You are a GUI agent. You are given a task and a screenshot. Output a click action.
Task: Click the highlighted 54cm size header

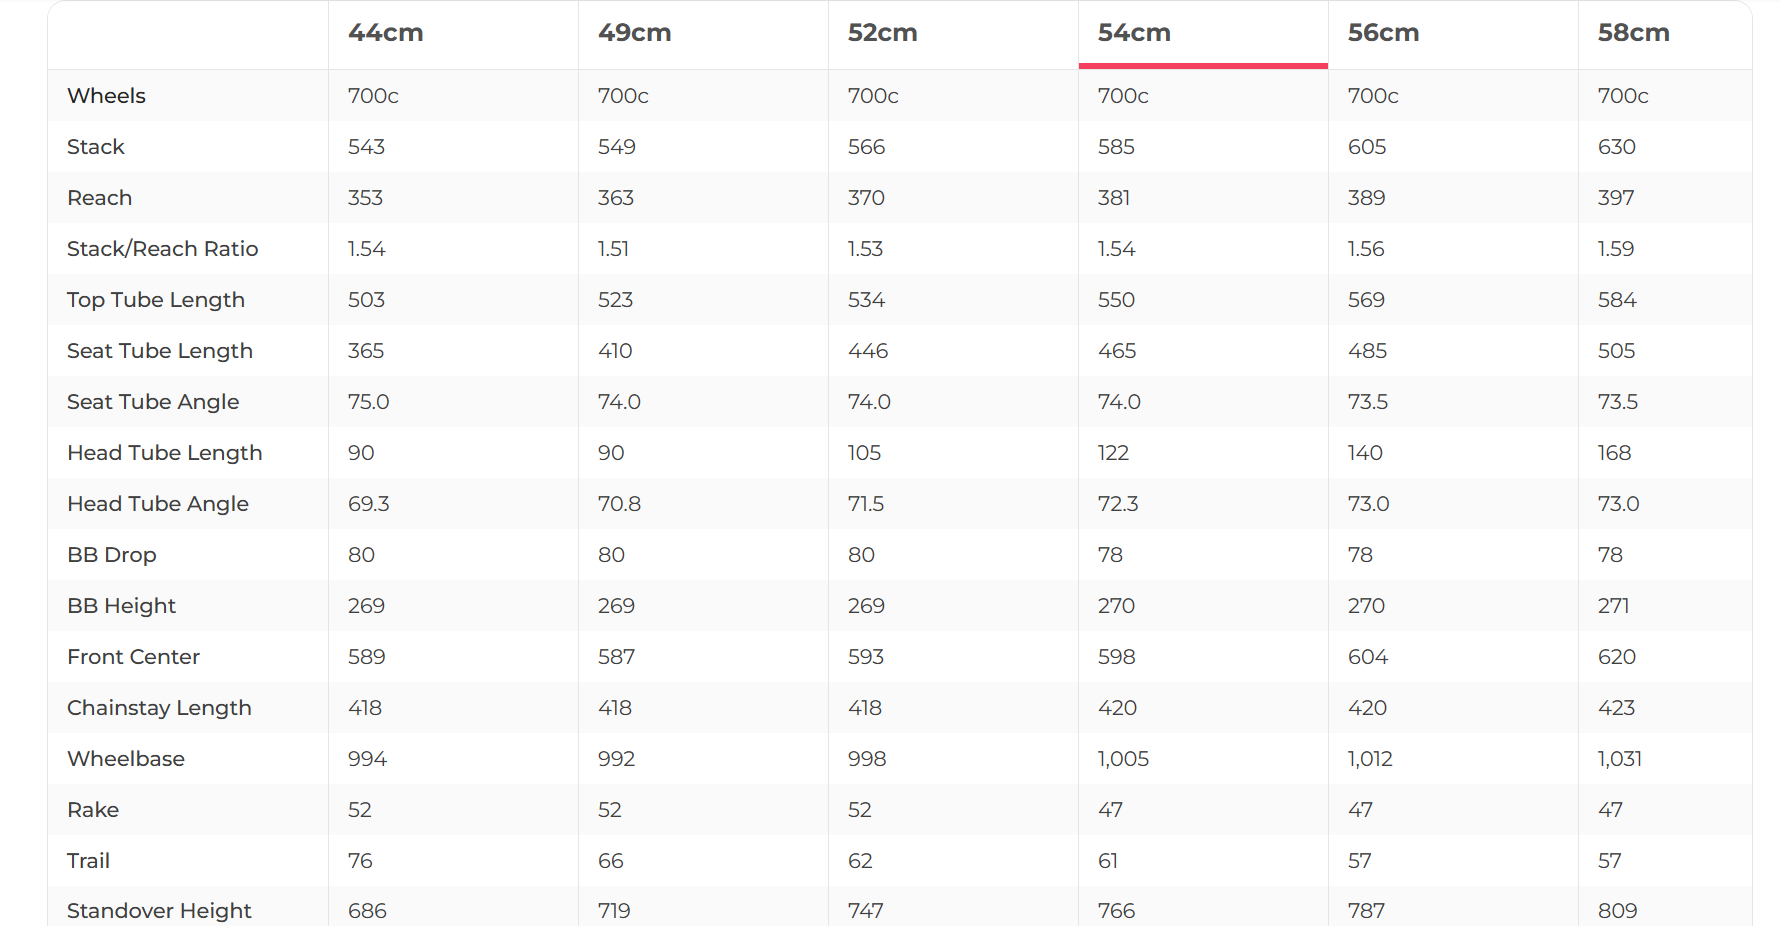1134,33
